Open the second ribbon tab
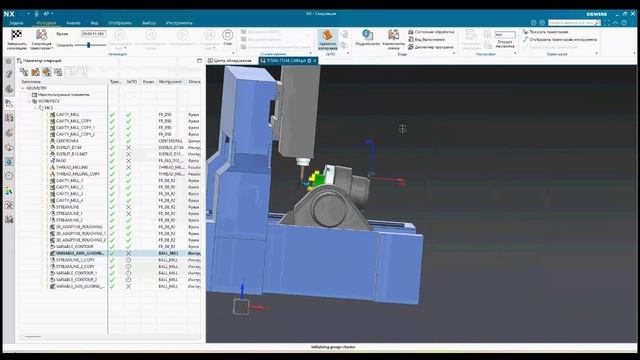This screenshot has width=640, height=360. pos(46,23)
